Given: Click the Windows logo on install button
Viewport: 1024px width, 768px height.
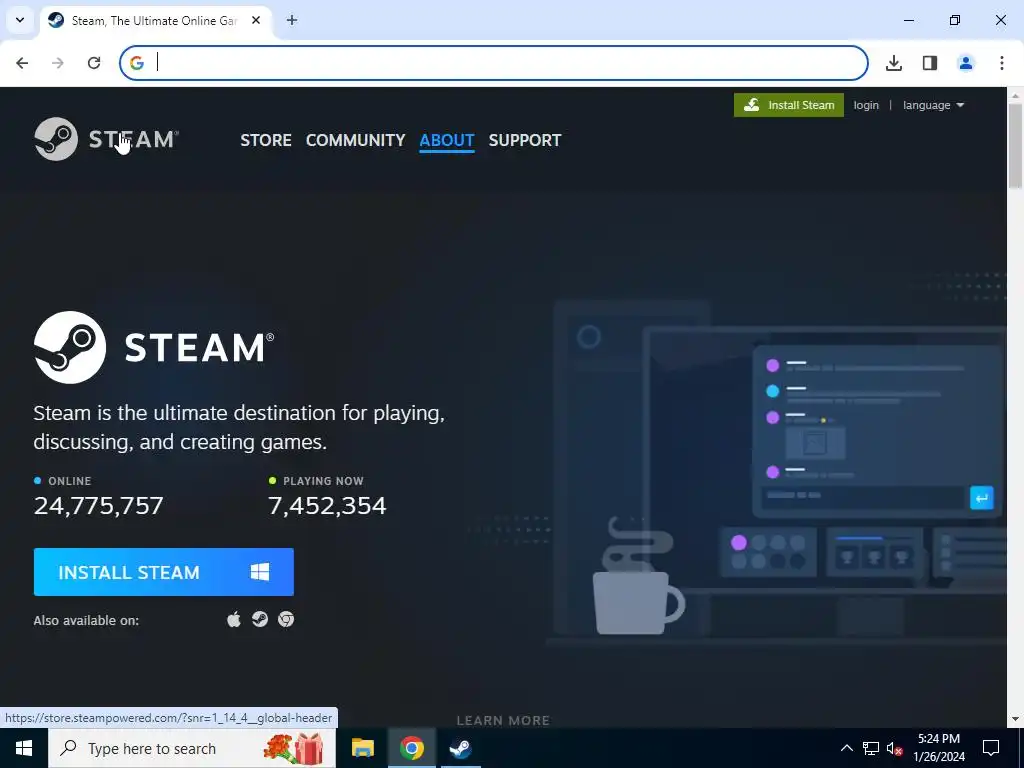Looking at the screenshot, I should click(260, 572).
